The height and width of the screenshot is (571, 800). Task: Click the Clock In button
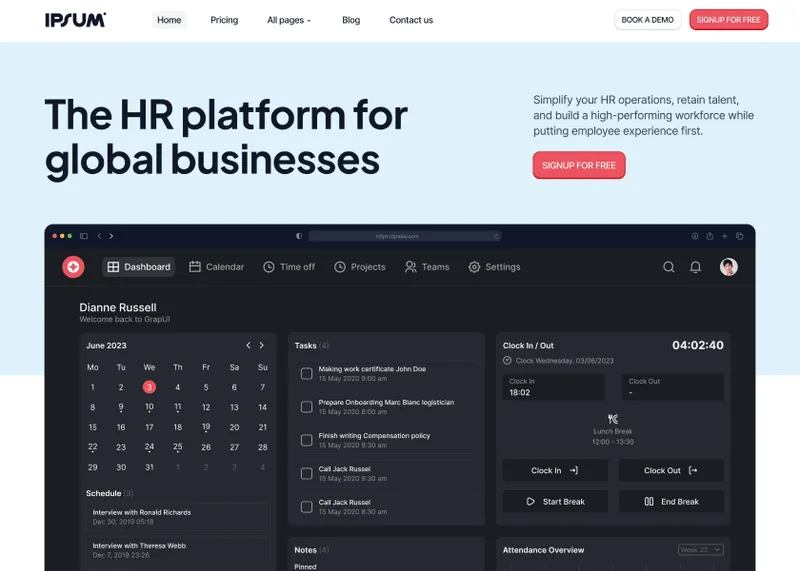[x=555, y=470]
